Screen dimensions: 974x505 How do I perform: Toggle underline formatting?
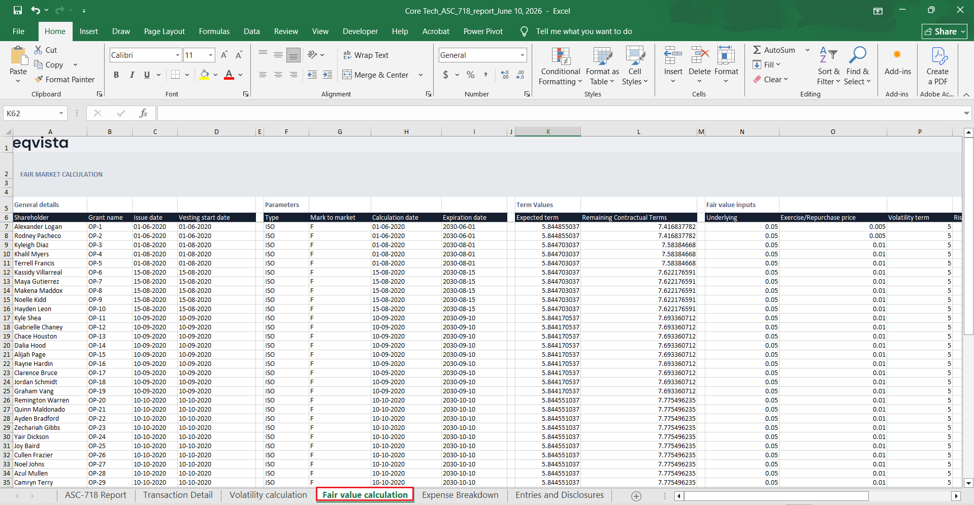pyautogui.click(x=147, y=75)
